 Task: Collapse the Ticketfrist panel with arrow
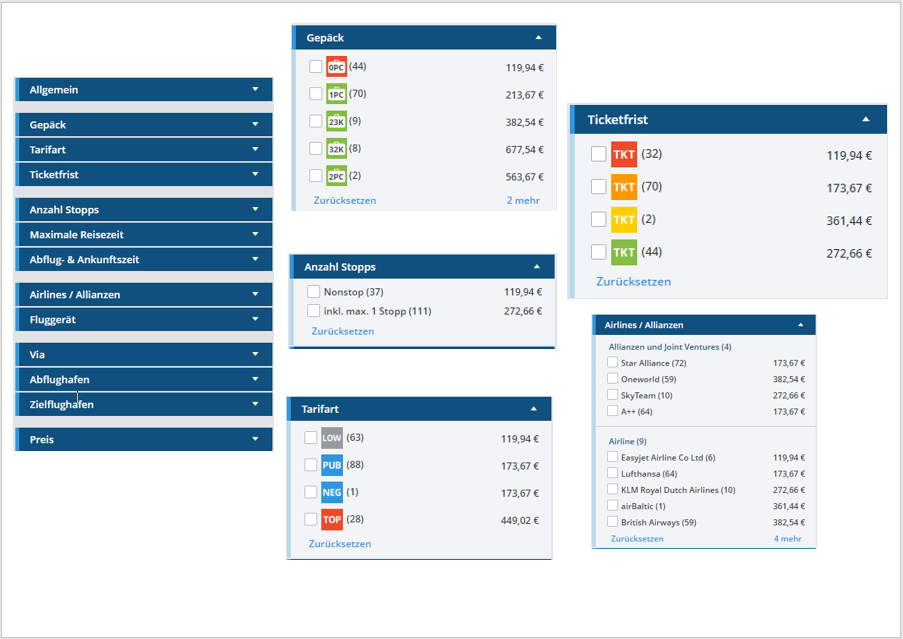(866, 119)
